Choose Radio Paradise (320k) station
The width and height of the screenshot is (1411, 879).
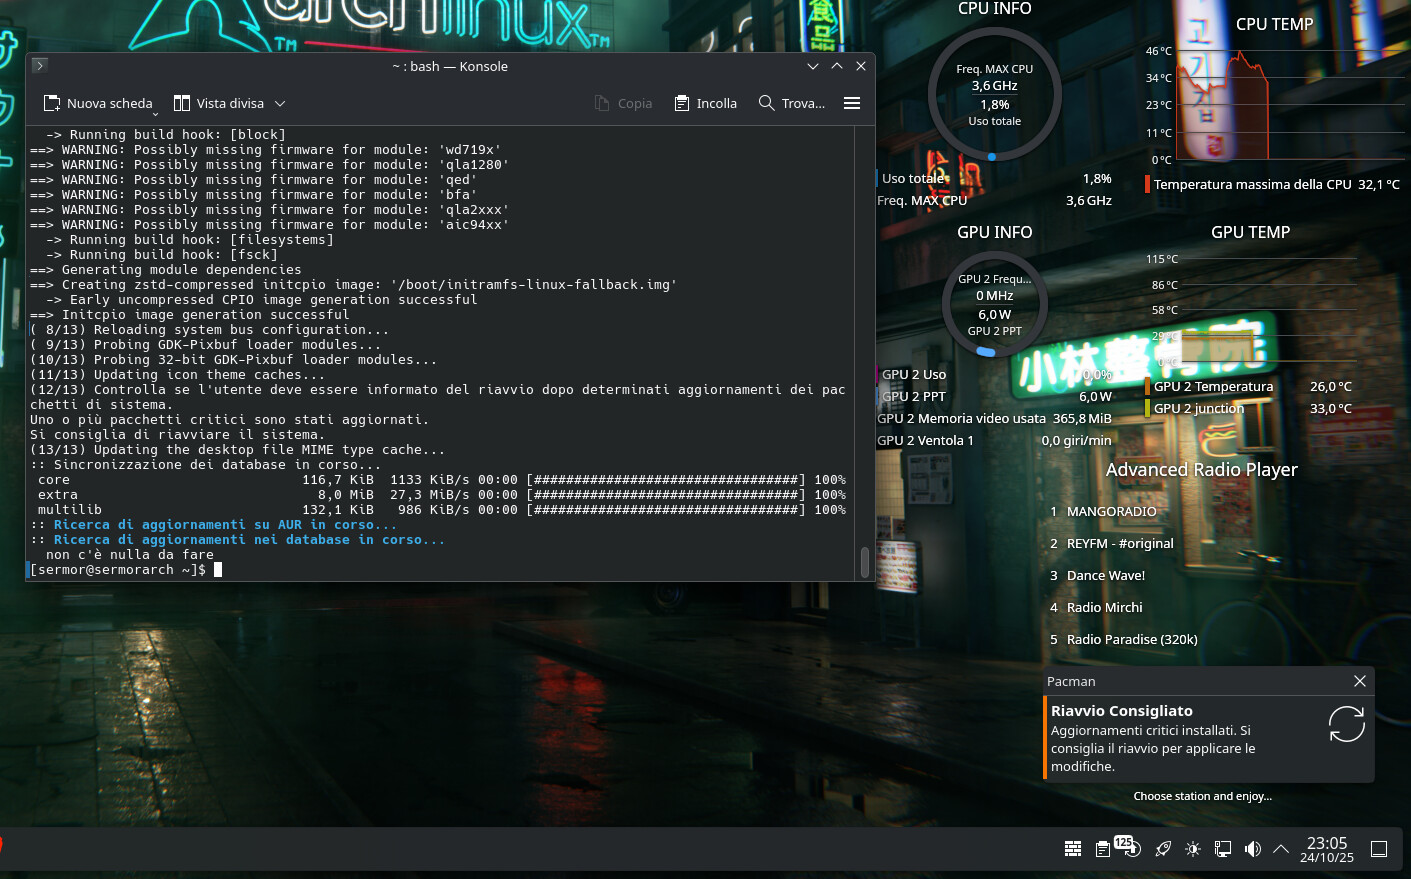[1131, 639]
